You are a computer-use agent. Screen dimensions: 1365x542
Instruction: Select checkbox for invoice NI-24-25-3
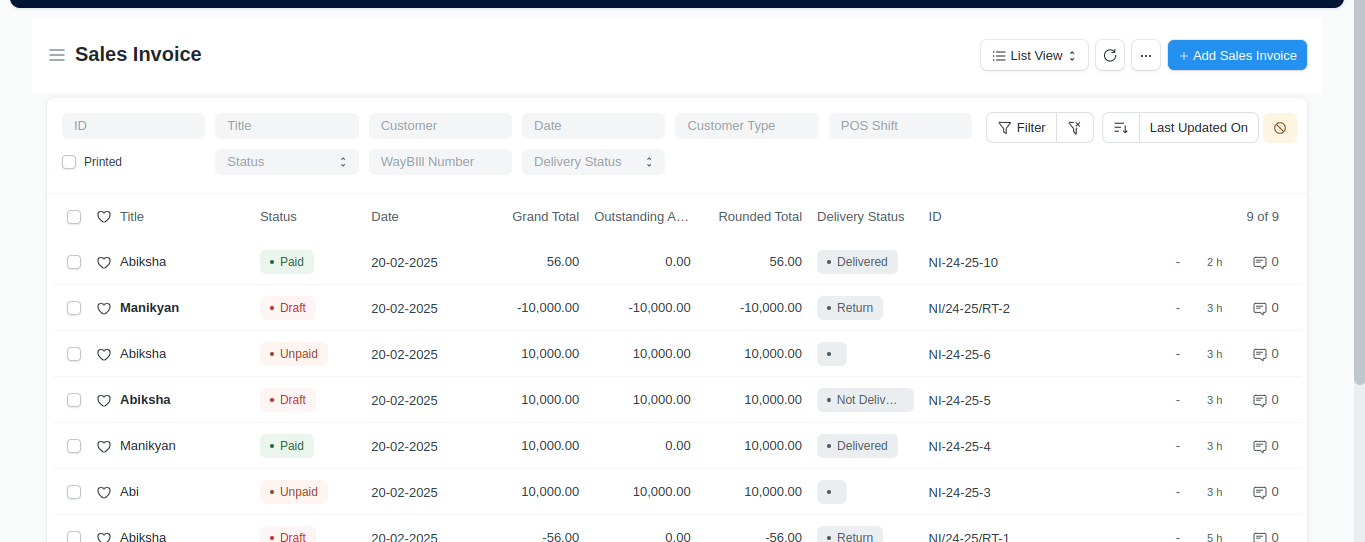point(74,492)
